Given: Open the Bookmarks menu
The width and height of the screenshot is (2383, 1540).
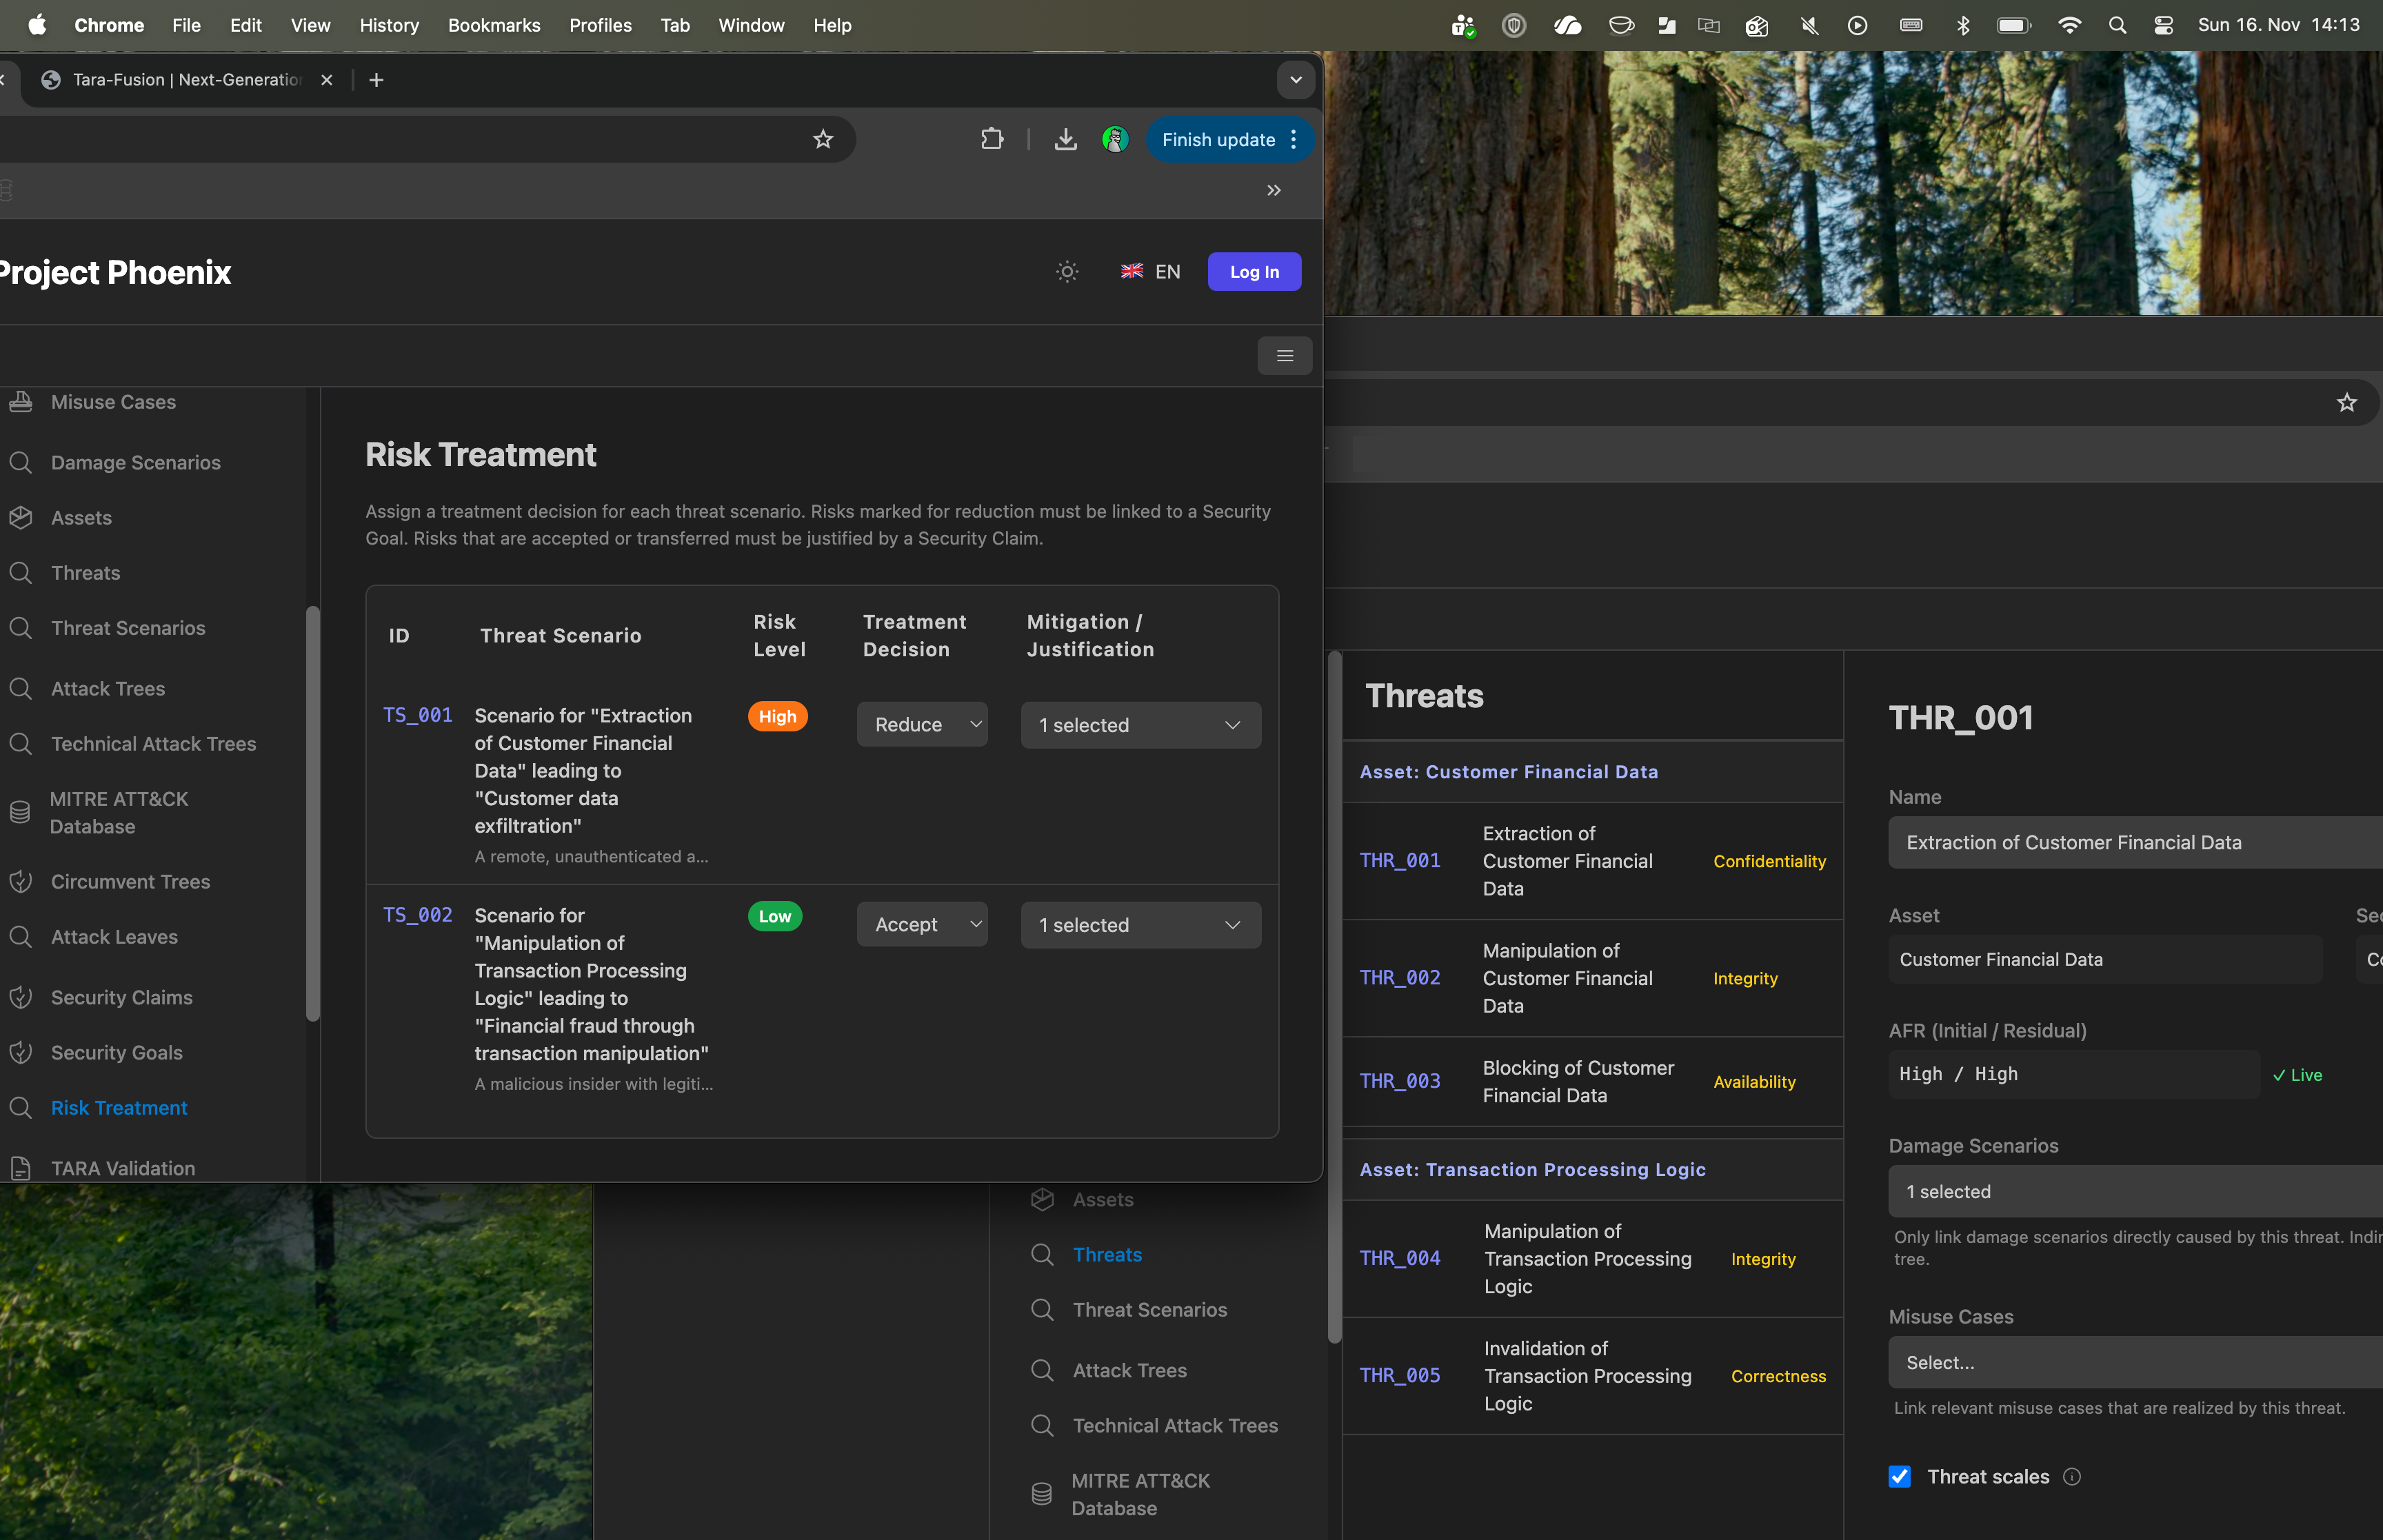Looking at the screenshot, I should click(x=494, y=25).
